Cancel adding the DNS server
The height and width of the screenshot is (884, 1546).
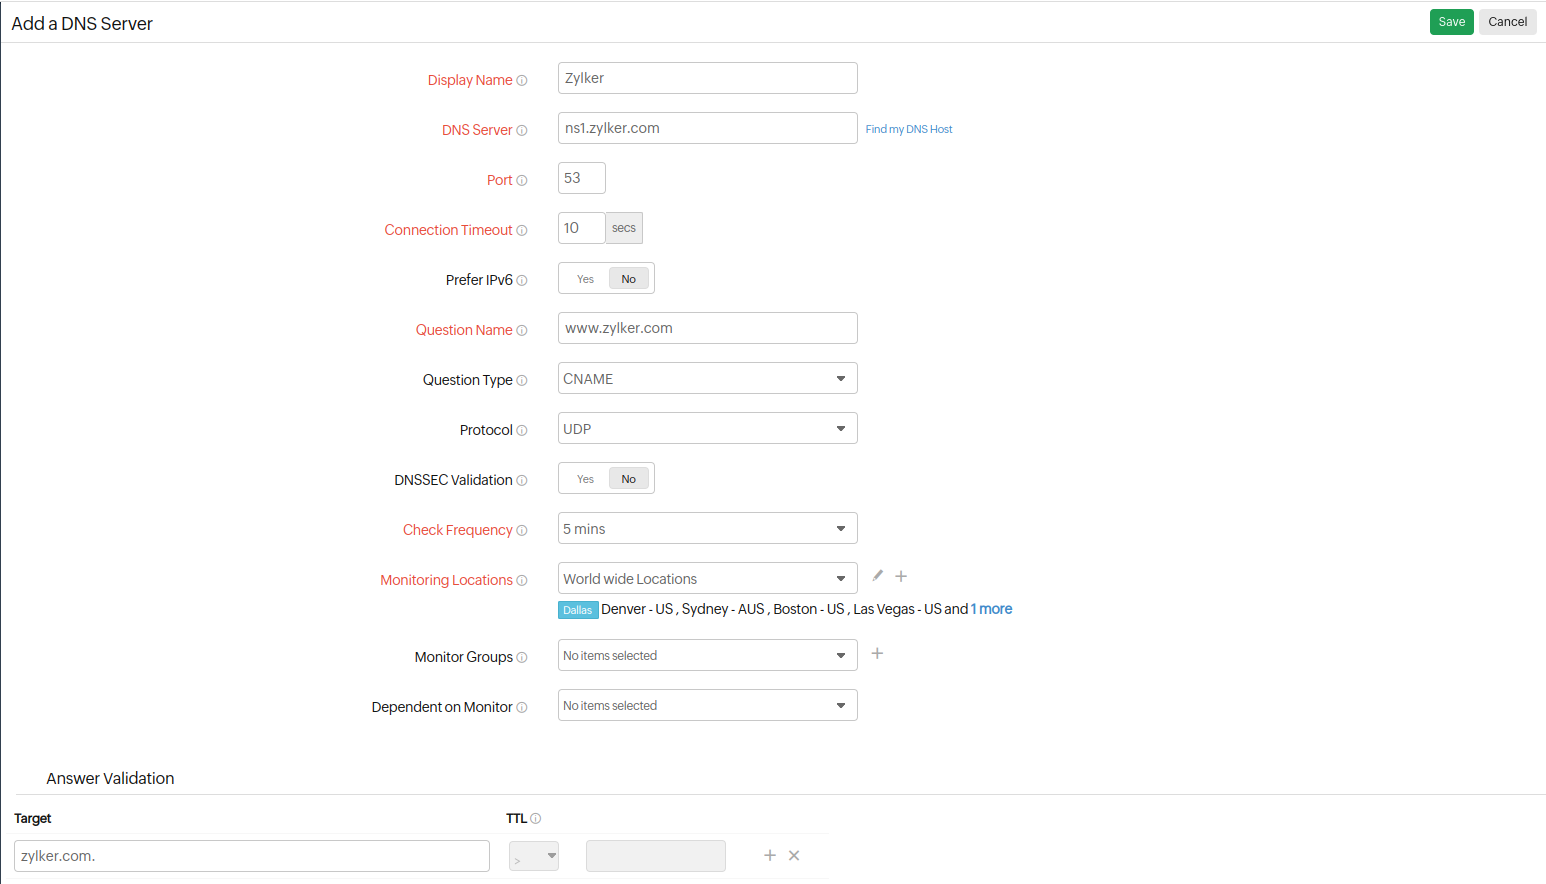[x=1507, y=21]
